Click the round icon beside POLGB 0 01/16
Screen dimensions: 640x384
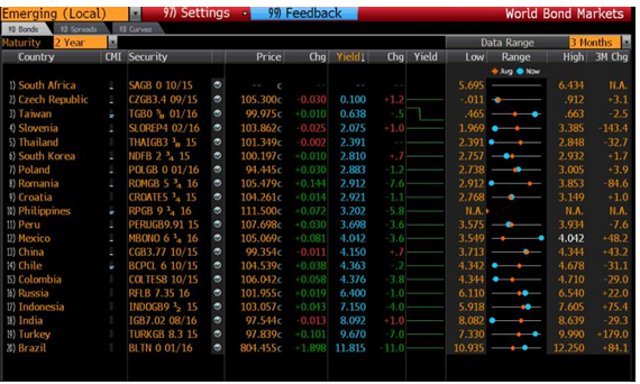[x=217, y=169]
